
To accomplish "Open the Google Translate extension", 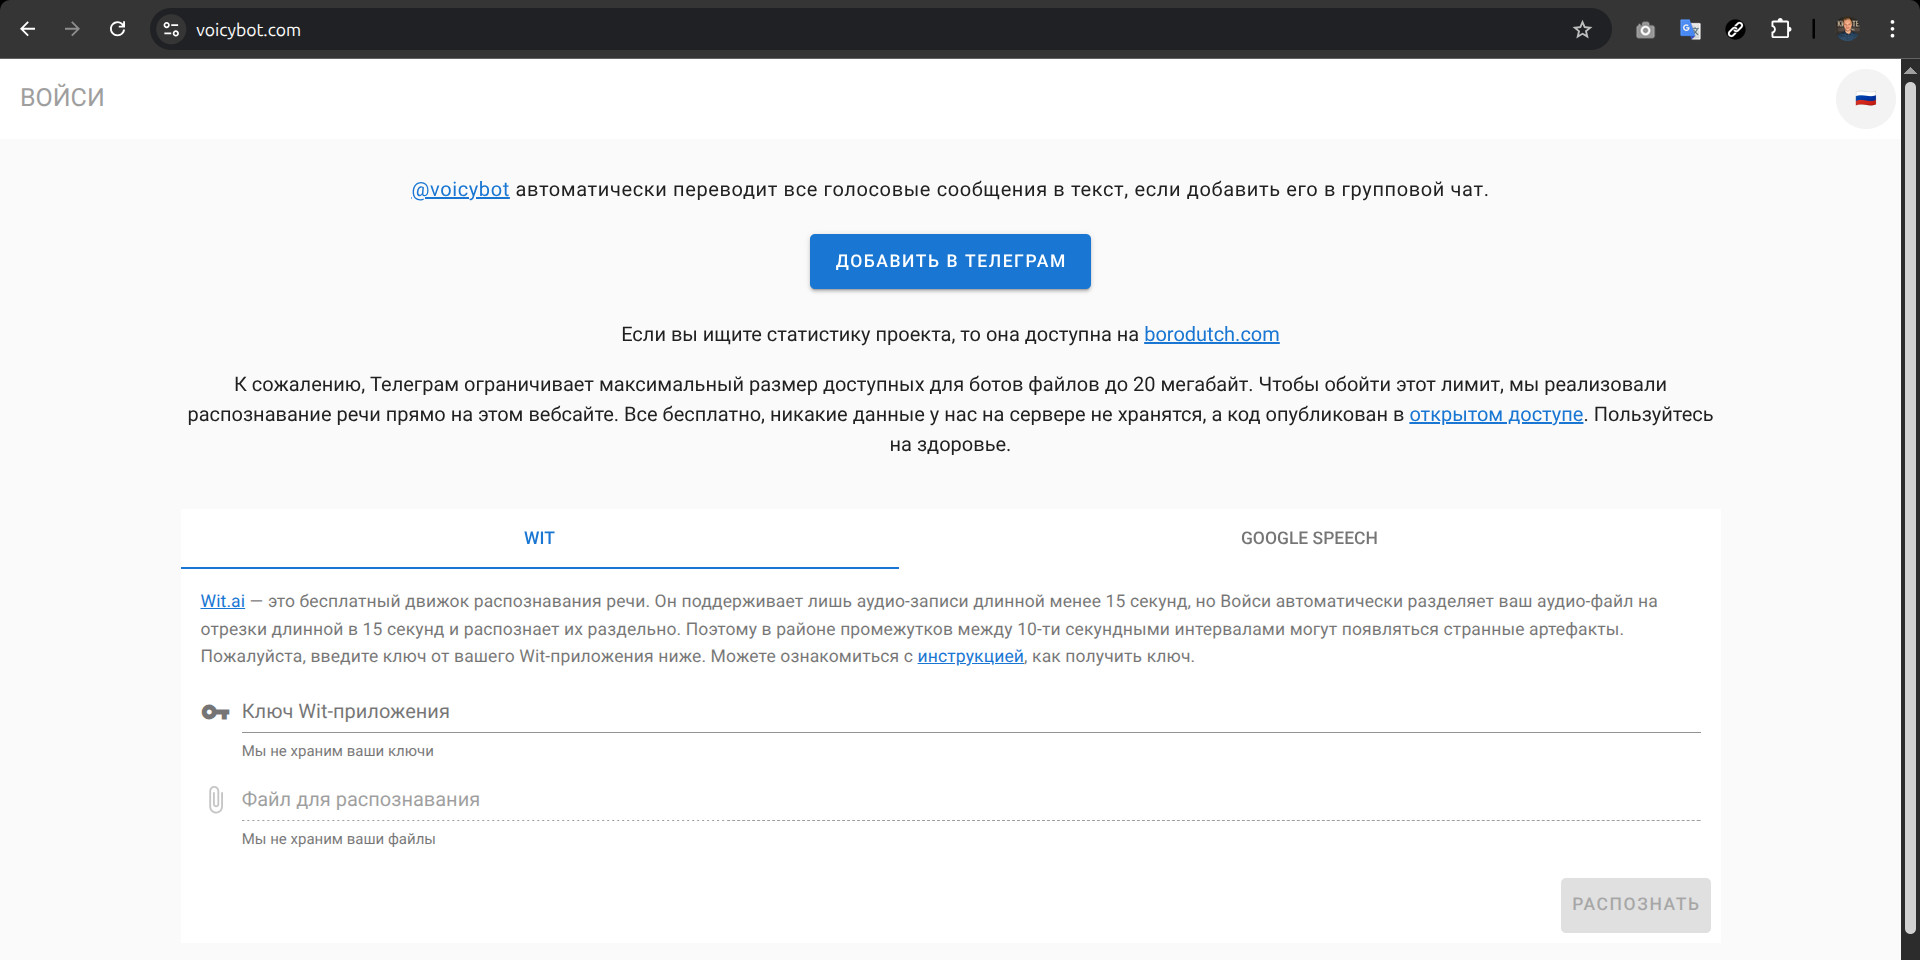I will (x=1690, y=30).
